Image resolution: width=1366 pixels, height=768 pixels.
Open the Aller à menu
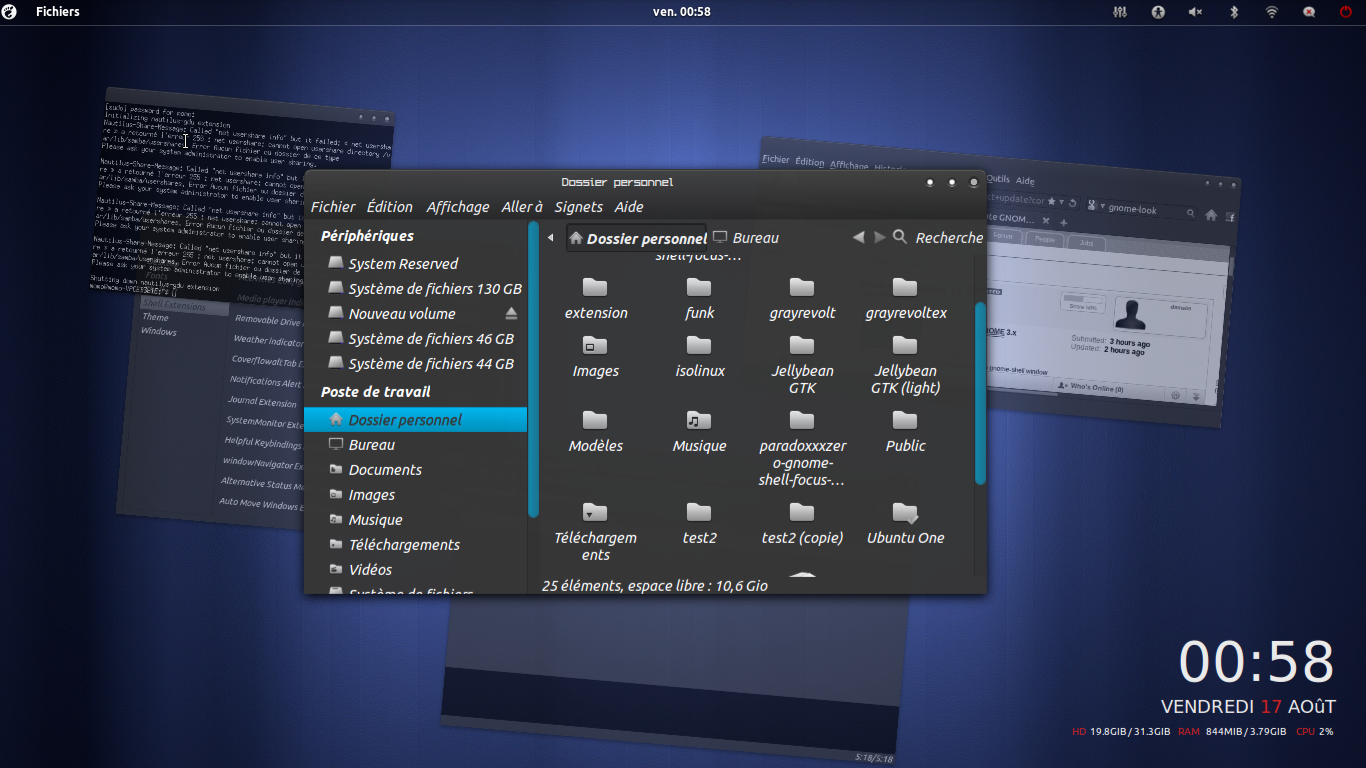pos(522,207)
